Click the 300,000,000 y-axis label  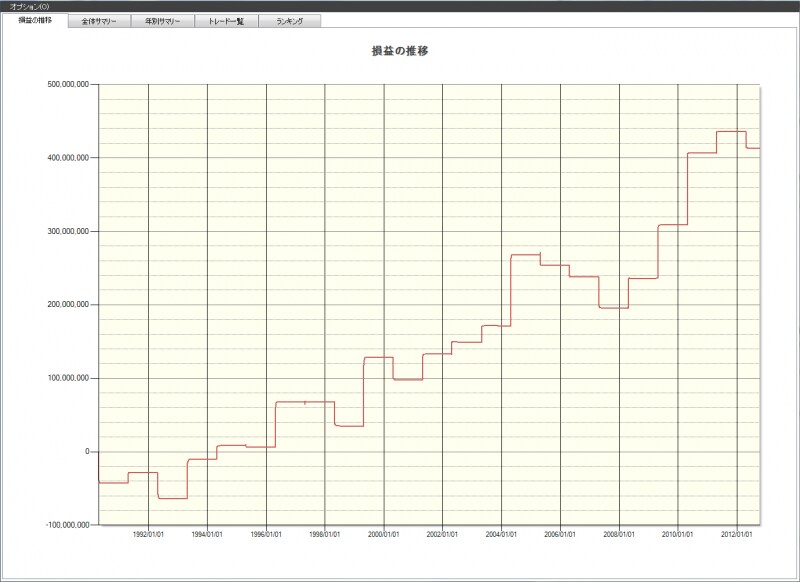click(68, 231)
